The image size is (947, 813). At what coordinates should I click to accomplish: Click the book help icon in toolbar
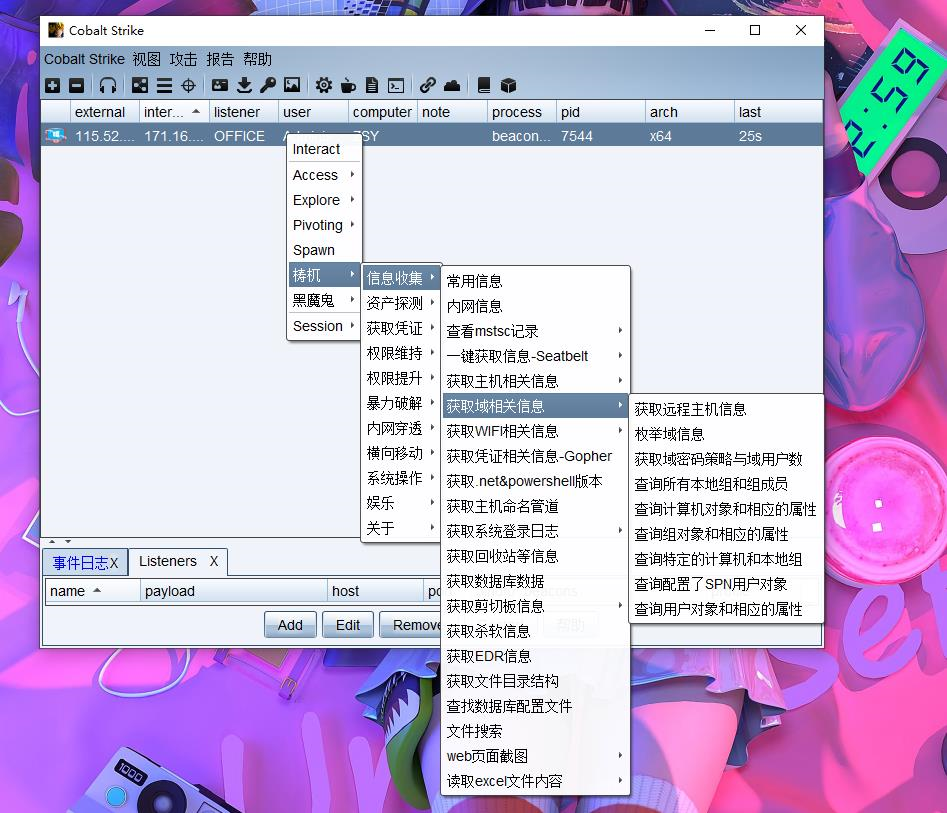(x=484, y=86)
